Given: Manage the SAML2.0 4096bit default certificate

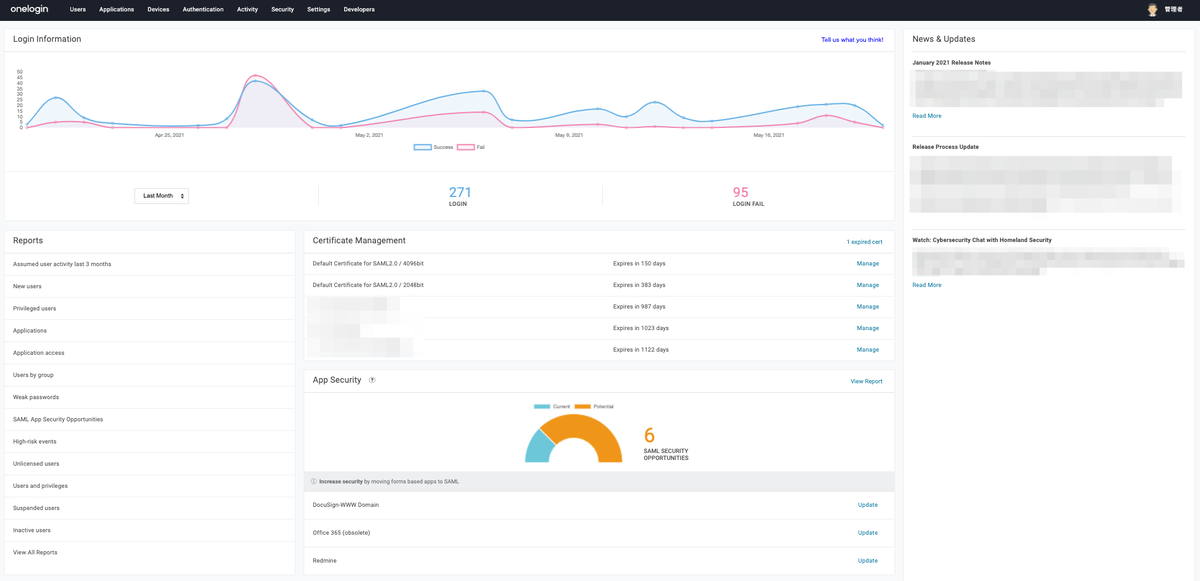Looking at the screenshot, I should coord(868,264).
